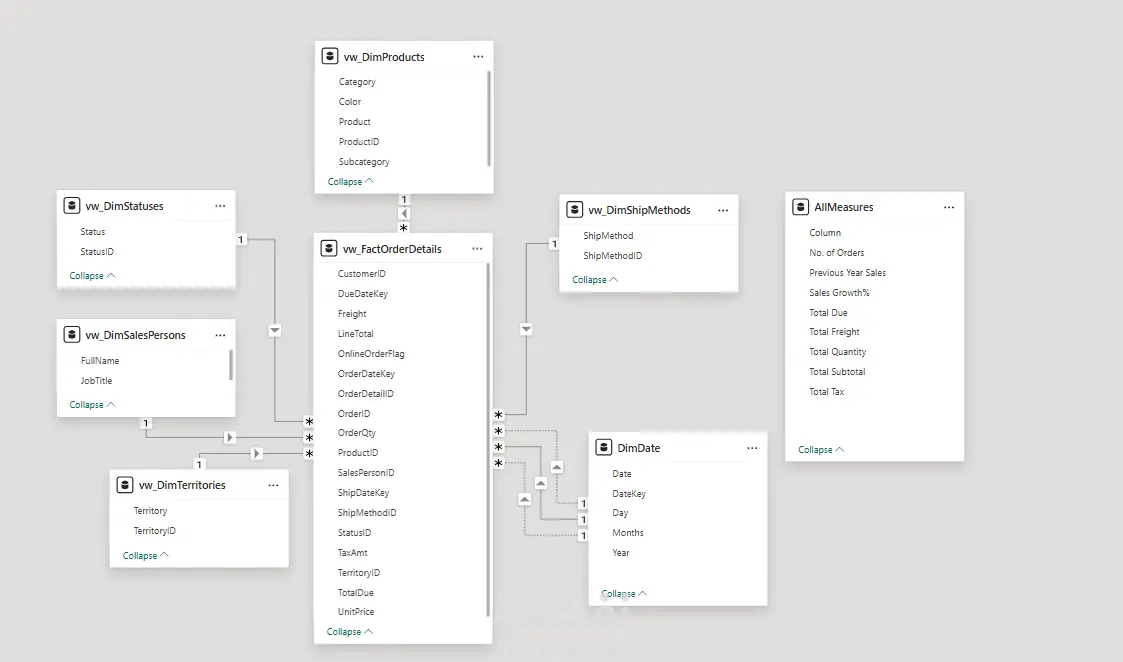Click the vw_DimSalesPersons table icon

[x=72, y=335]
